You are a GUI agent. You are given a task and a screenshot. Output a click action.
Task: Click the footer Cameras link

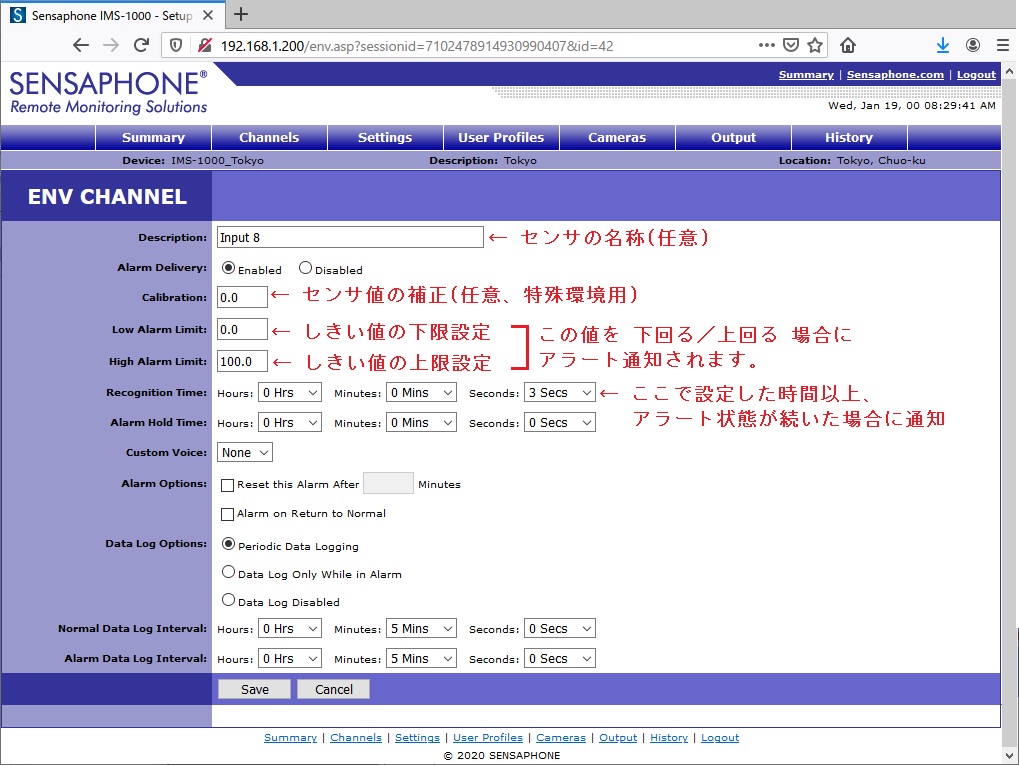click(x=561, y=737)
